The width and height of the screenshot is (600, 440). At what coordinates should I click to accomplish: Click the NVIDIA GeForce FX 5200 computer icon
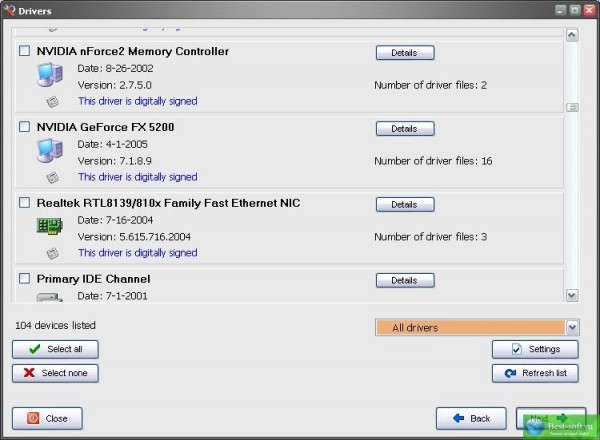click(50, 150)
